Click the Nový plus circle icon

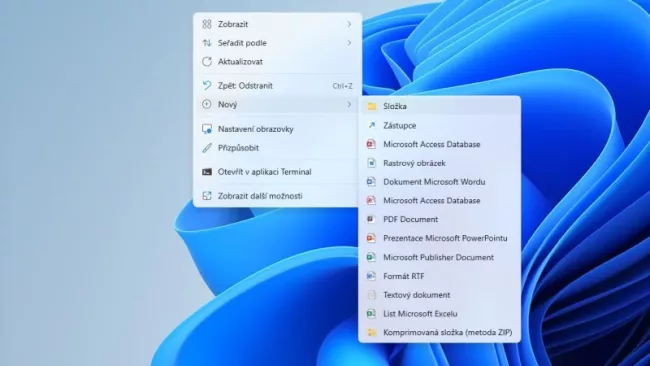207,104
